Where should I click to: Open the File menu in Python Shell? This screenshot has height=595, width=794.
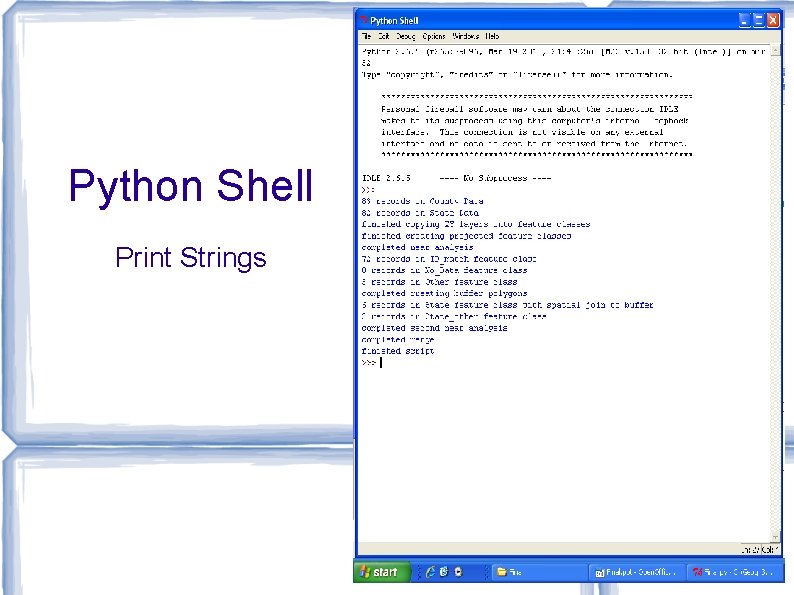click(366, 36)
